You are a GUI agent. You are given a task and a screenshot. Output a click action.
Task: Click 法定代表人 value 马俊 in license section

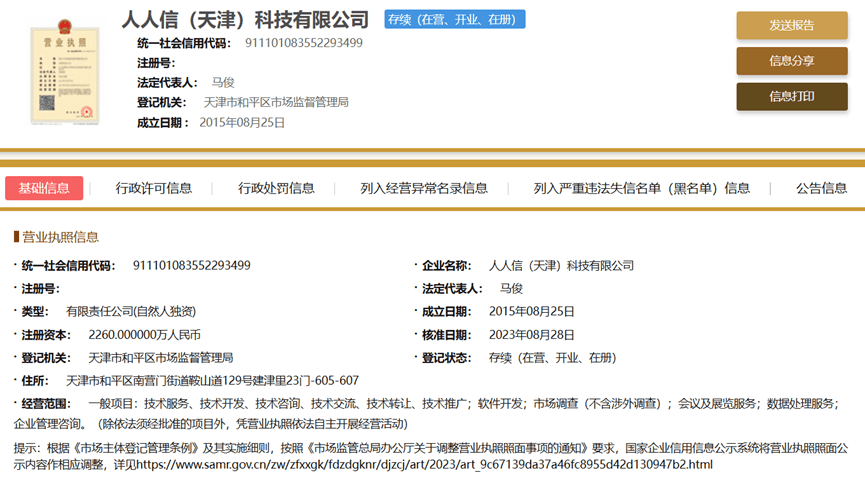click(511, 288)
